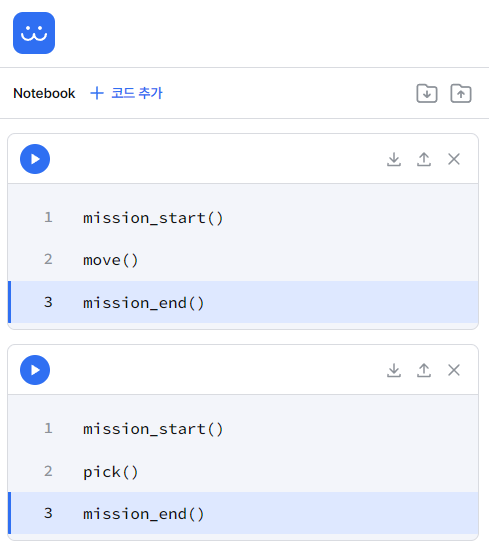Upload into the first code cell
Viewport: 489px width, 547px height.
click(x=424, y=159)
